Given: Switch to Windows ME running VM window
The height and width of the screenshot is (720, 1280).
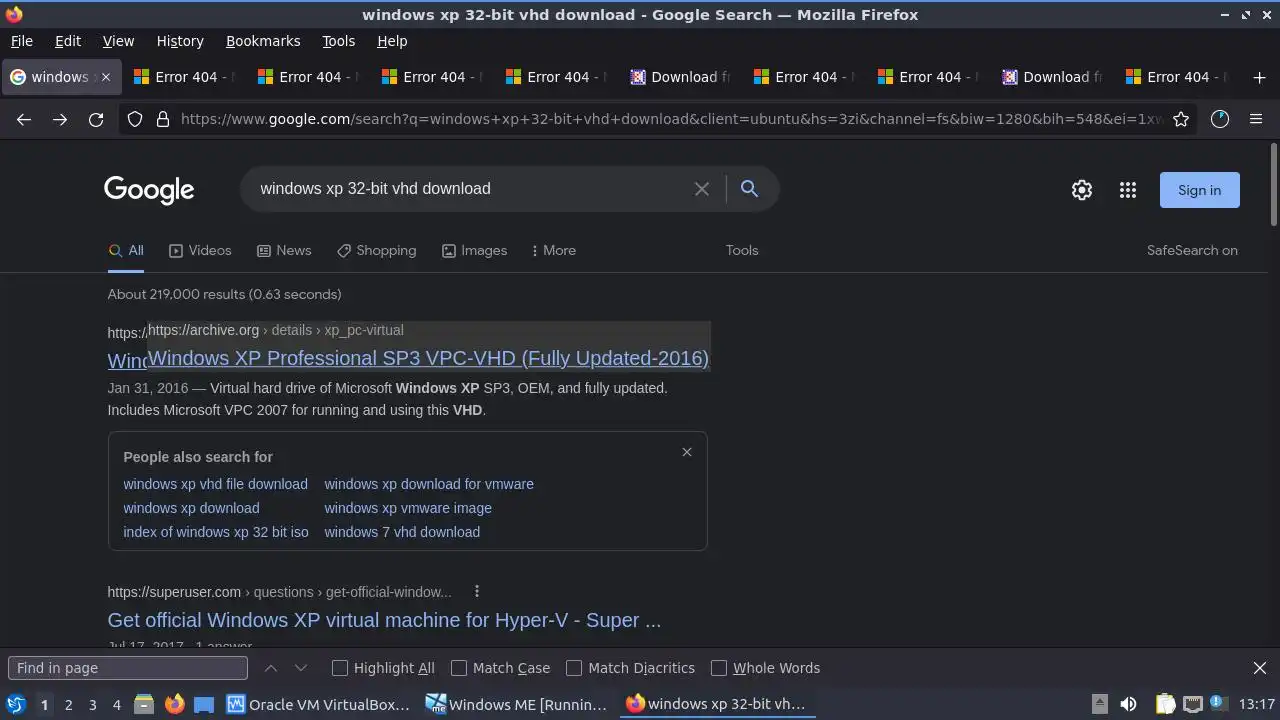Looking at the screenshot, I should click(x=517, y=704).
